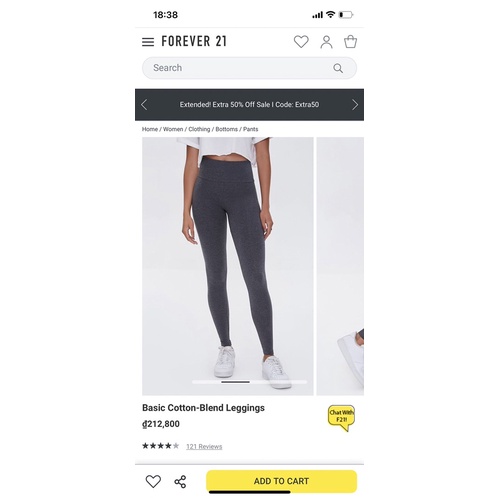Viewport: 498px width, 498px height.
Task: Go to the Home breadcrumb
Action: click(x=150, y=129)
